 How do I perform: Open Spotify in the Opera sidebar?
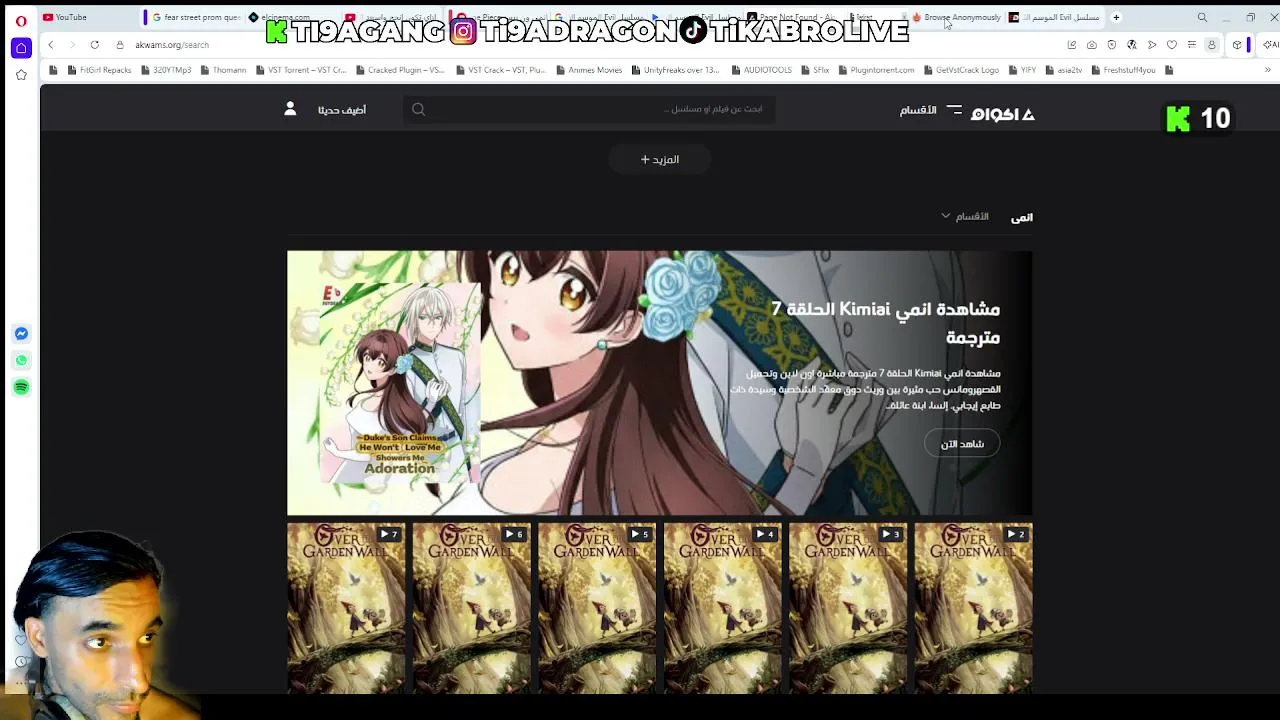(x=21, y=387)
